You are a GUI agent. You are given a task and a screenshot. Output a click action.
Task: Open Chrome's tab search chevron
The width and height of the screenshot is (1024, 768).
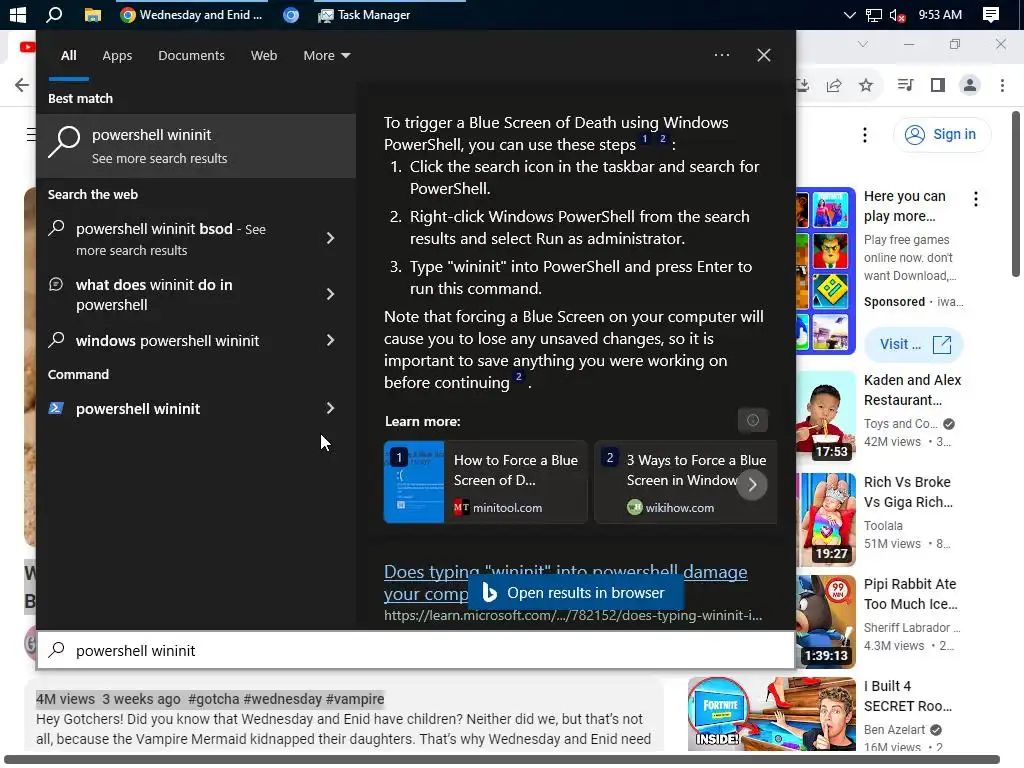[863, 44]
